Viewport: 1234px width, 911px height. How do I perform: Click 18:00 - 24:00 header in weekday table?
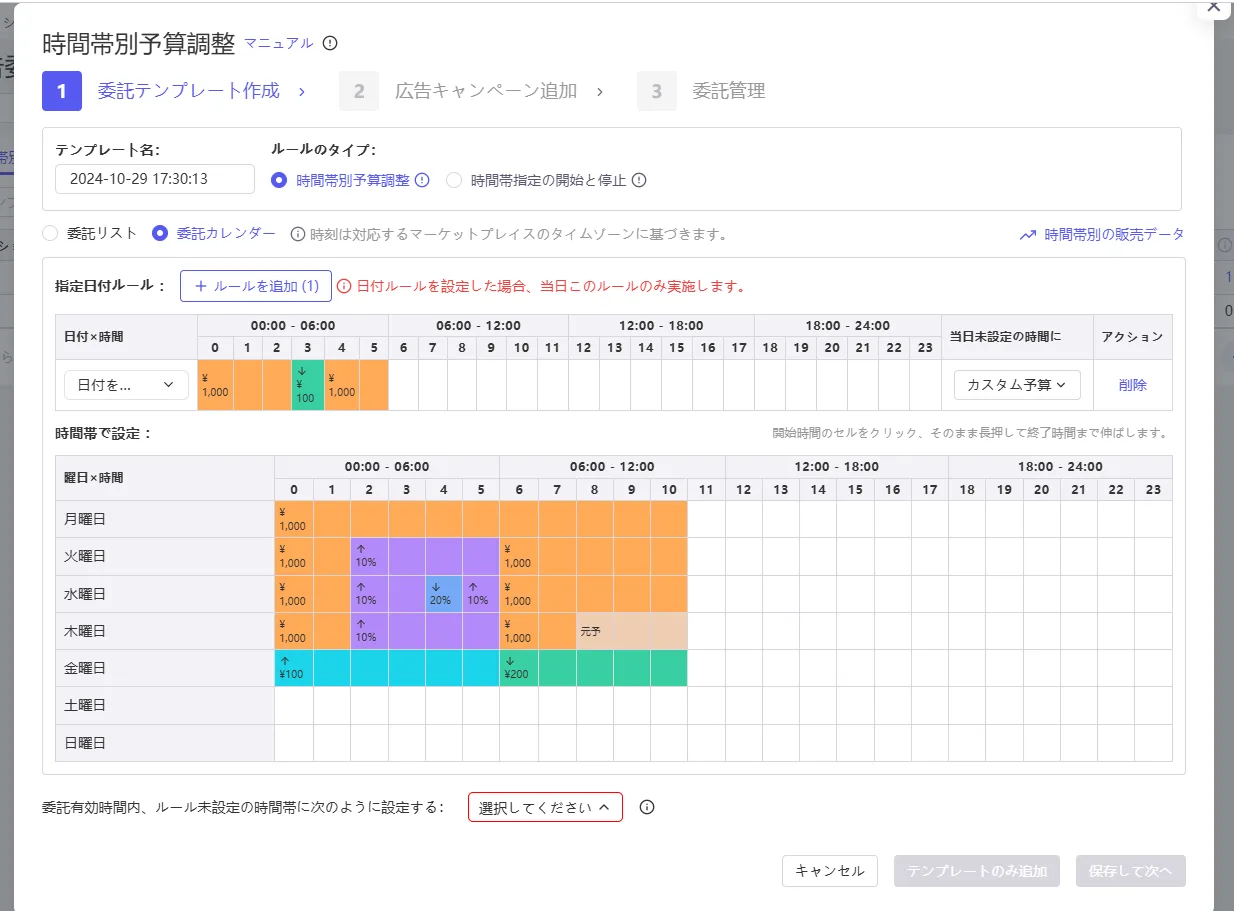(1060, 467)
